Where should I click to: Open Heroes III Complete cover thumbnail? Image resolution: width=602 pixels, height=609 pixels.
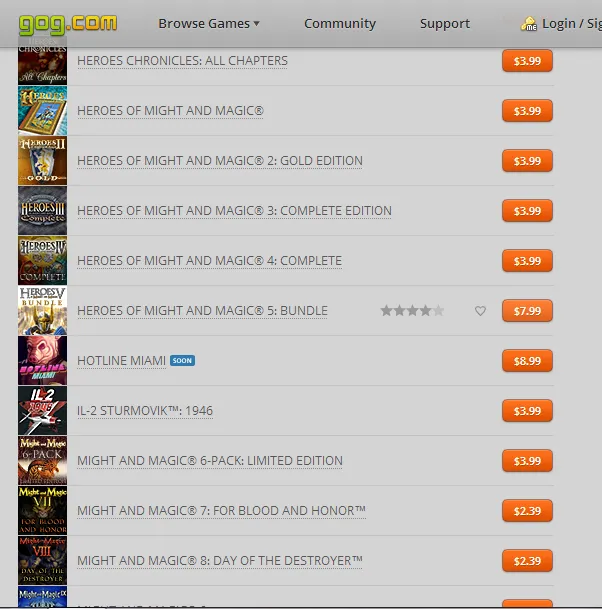(42, 211)
